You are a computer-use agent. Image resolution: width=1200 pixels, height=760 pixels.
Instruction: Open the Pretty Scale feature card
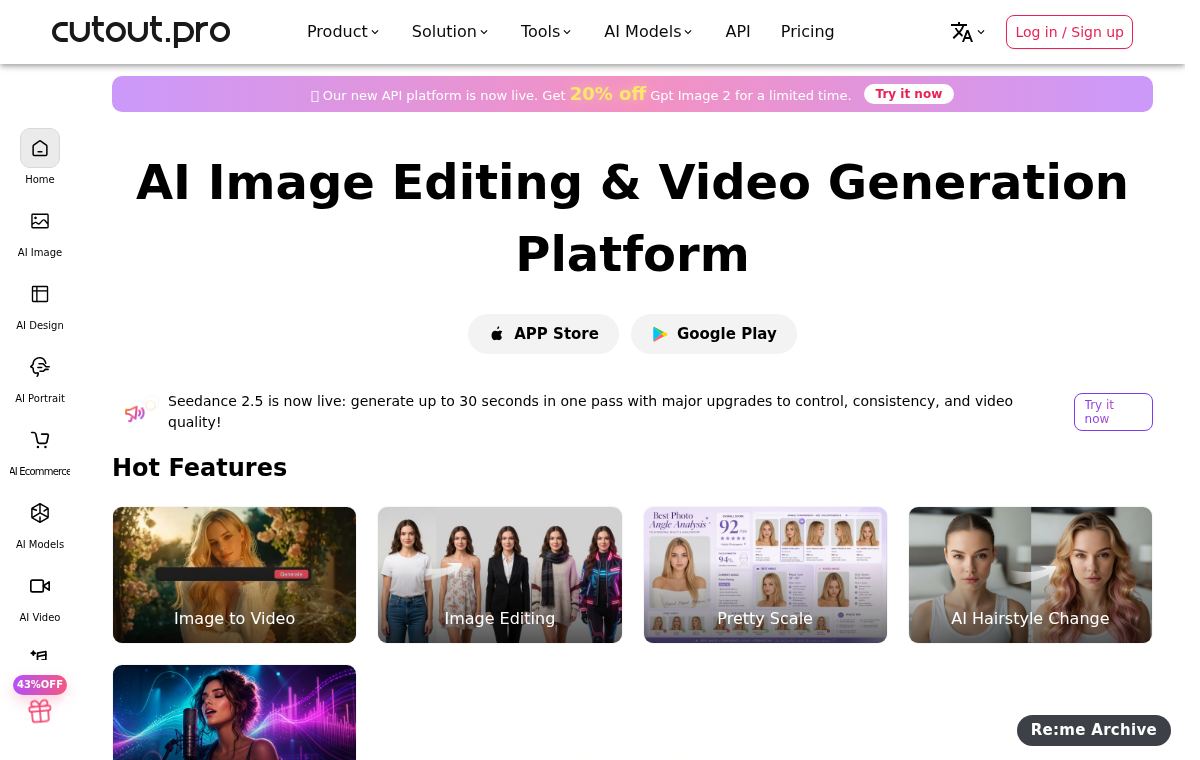click(x=765, y=575)
